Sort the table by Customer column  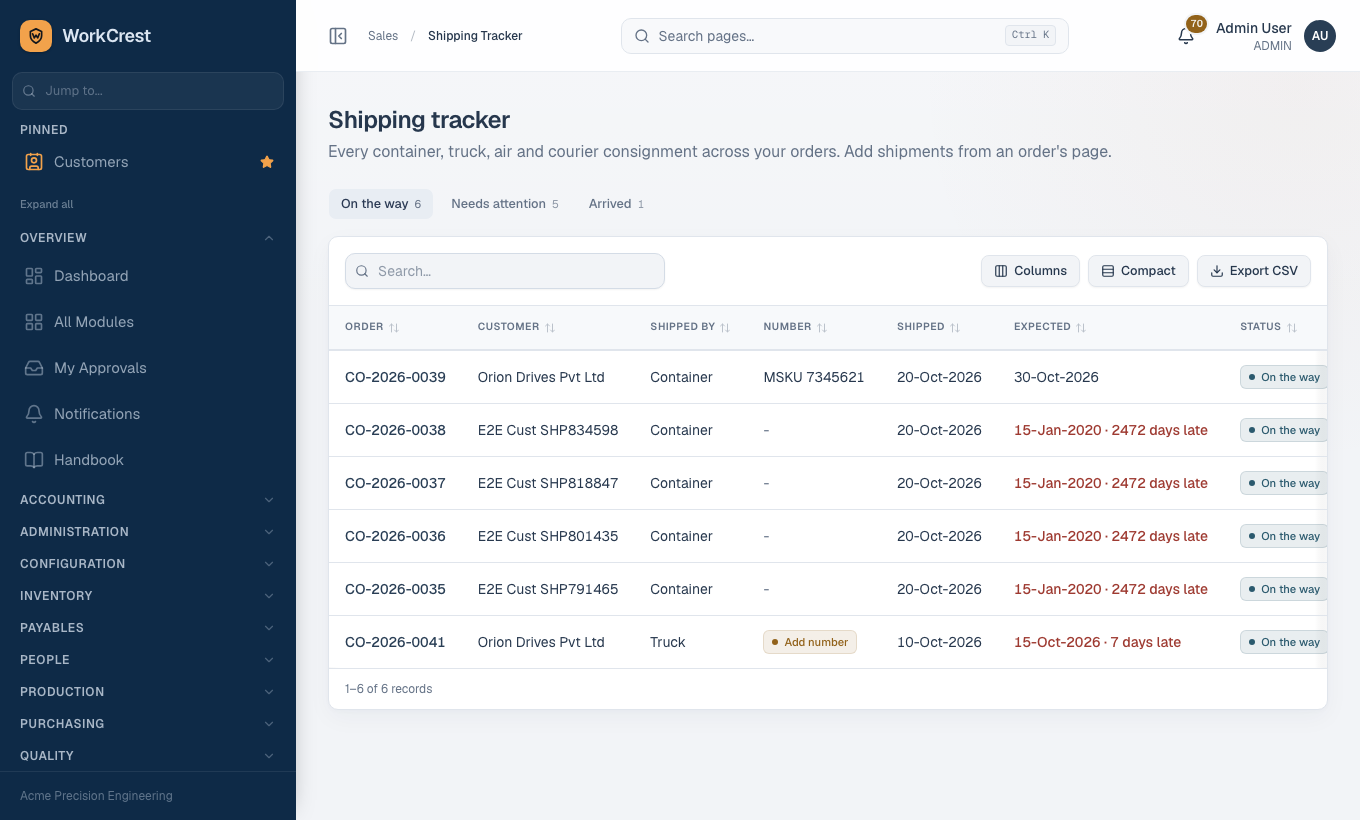coord(516,327)
